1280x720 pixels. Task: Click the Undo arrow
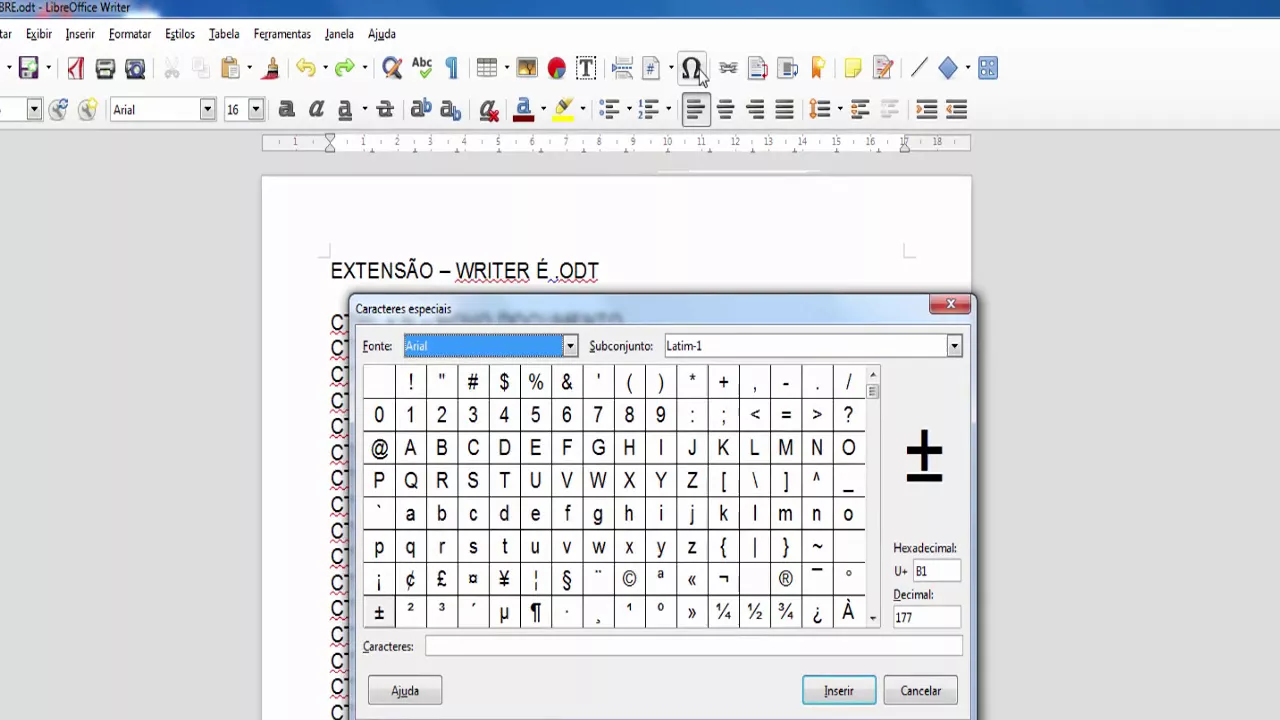(x=306, y=68)
